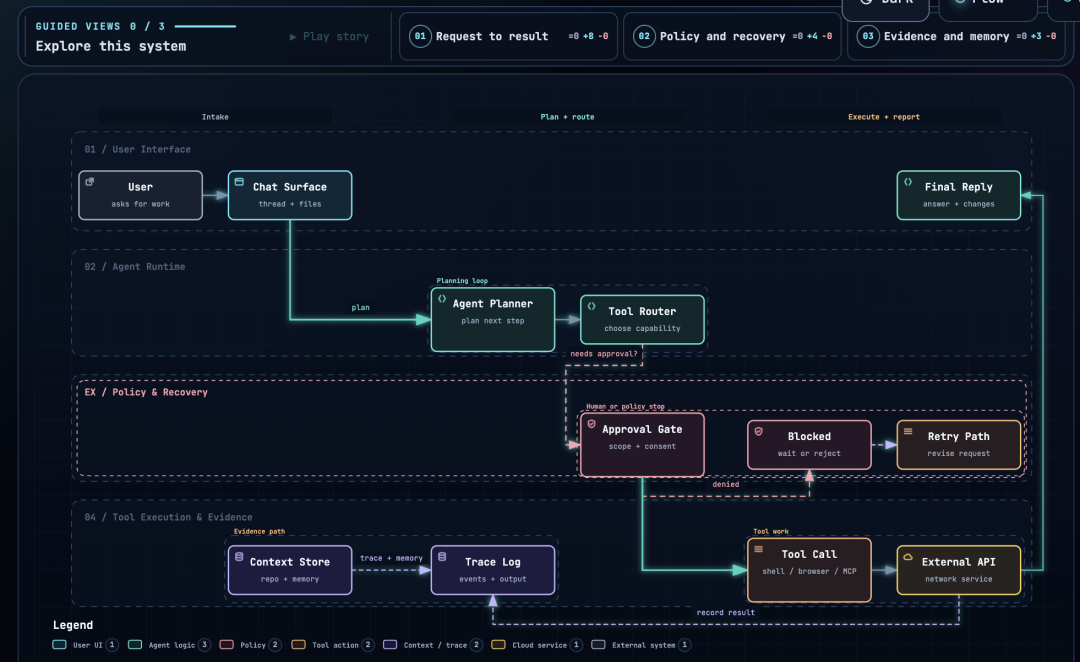Click the 'needs approval?' edge label

(604, 354)
